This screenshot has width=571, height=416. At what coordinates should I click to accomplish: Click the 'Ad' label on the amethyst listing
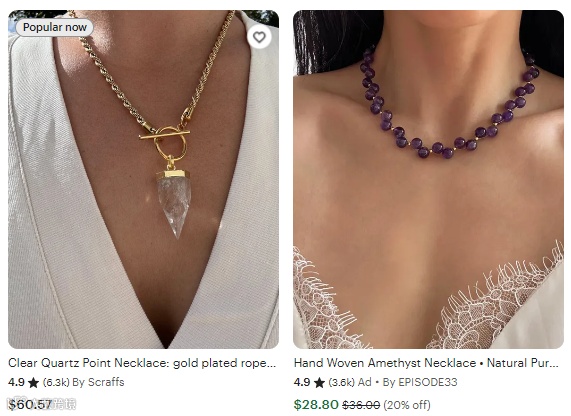pyautogui.click(x=365, y=382)
